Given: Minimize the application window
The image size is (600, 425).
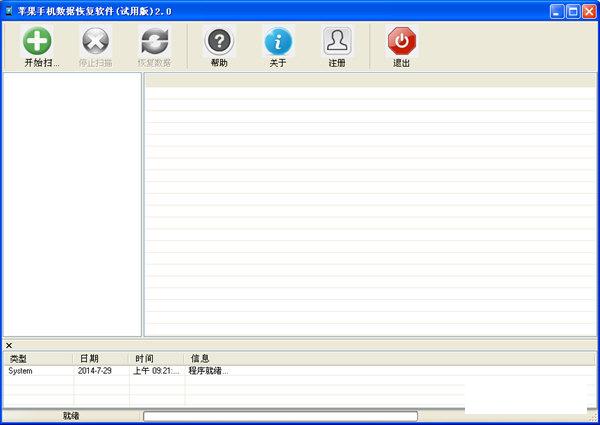Looking at the screenshot, I should 556,11.
